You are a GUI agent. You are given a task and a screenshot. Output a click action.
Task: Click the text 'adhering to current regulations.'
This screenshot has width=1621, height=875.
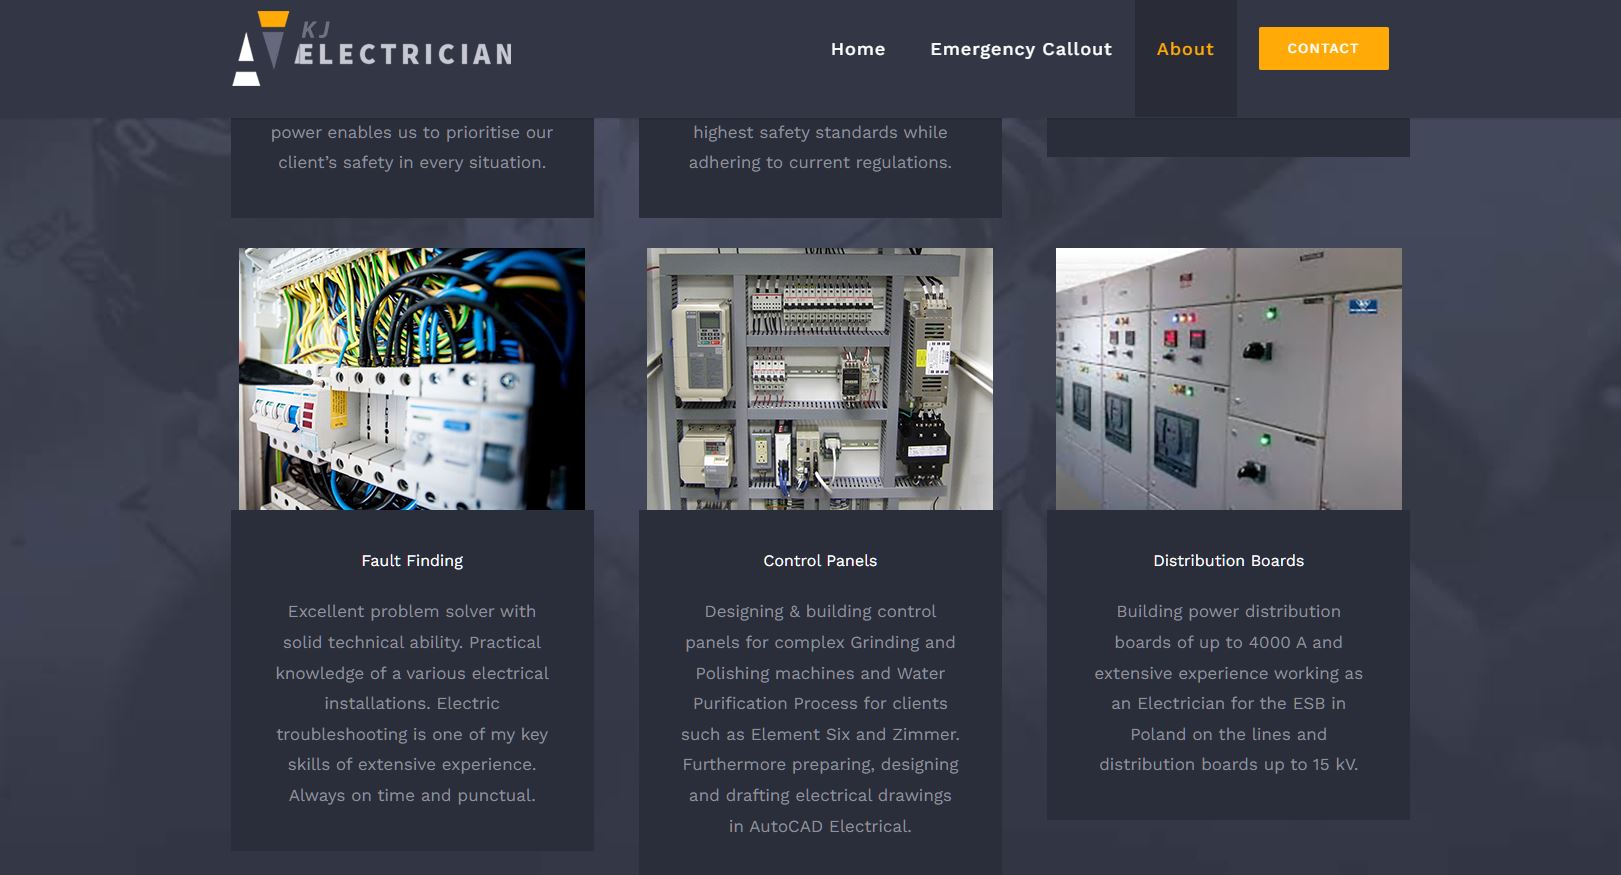click(x=820, y=162)
